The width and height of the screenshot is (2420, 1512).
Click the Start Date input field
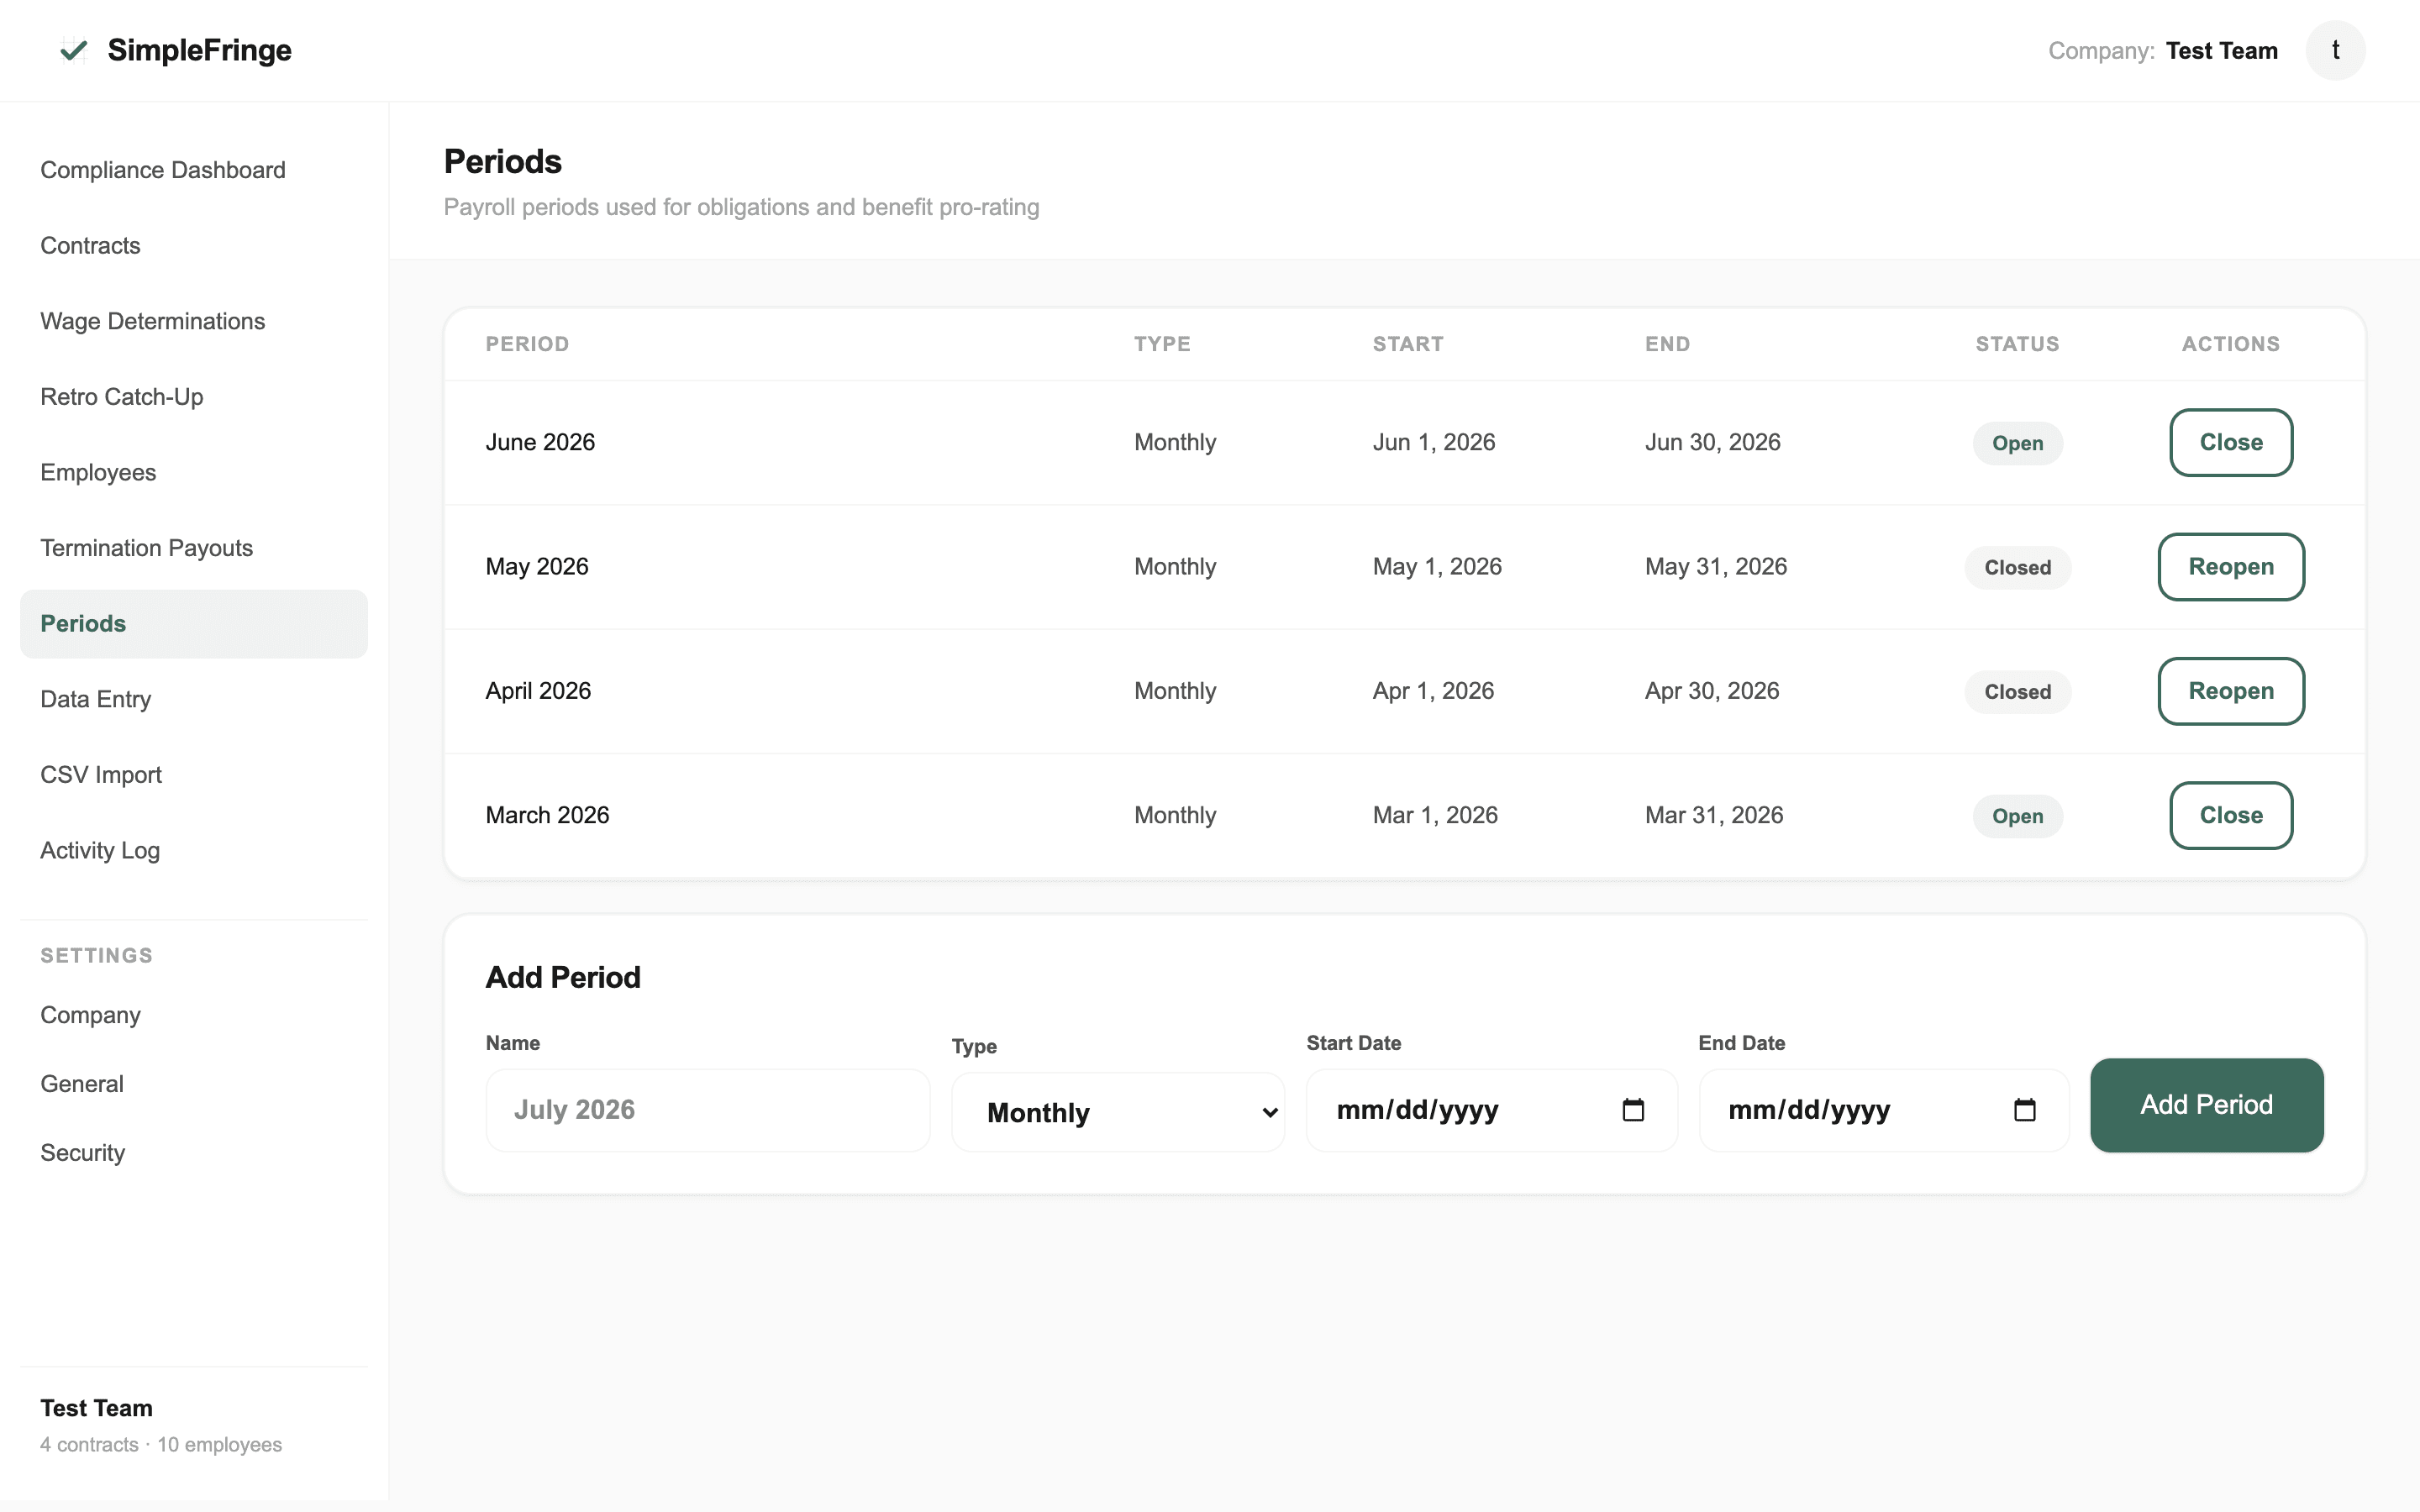[x=1491, y=1110]
